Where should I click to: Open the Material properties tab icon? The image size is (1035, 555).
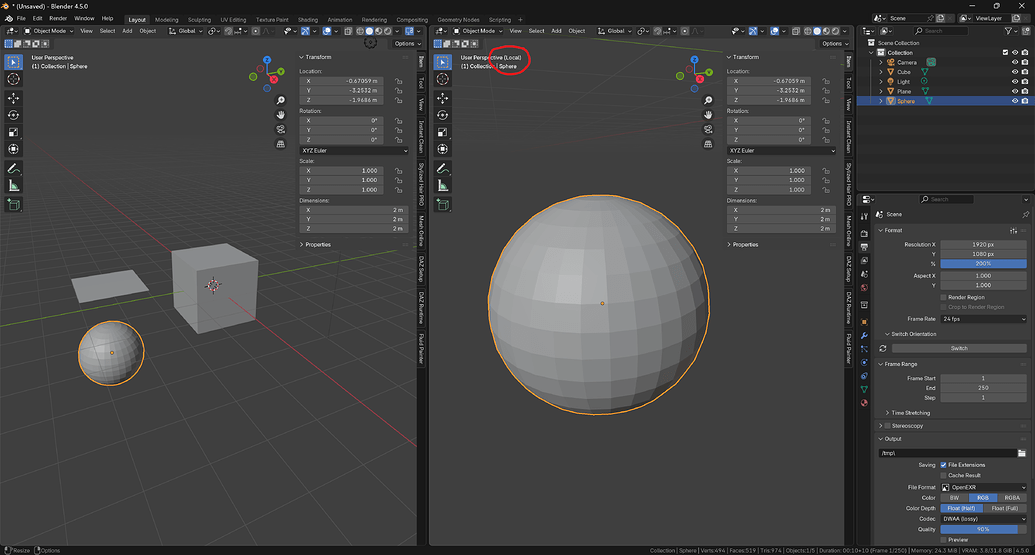pos(864,403)
